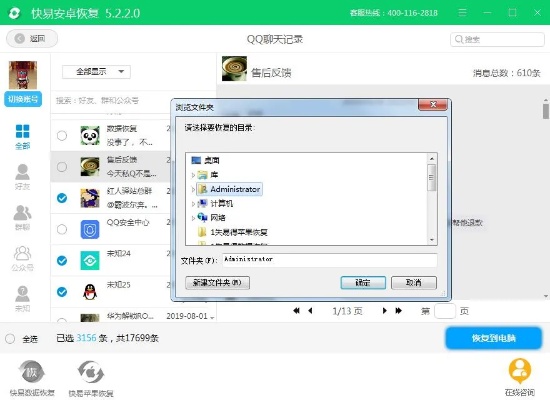Viewport: 550px width, 400px height.
Task: Click 确定 in the folder dialog
Action: pyautogui.click(x=363, y=283)
